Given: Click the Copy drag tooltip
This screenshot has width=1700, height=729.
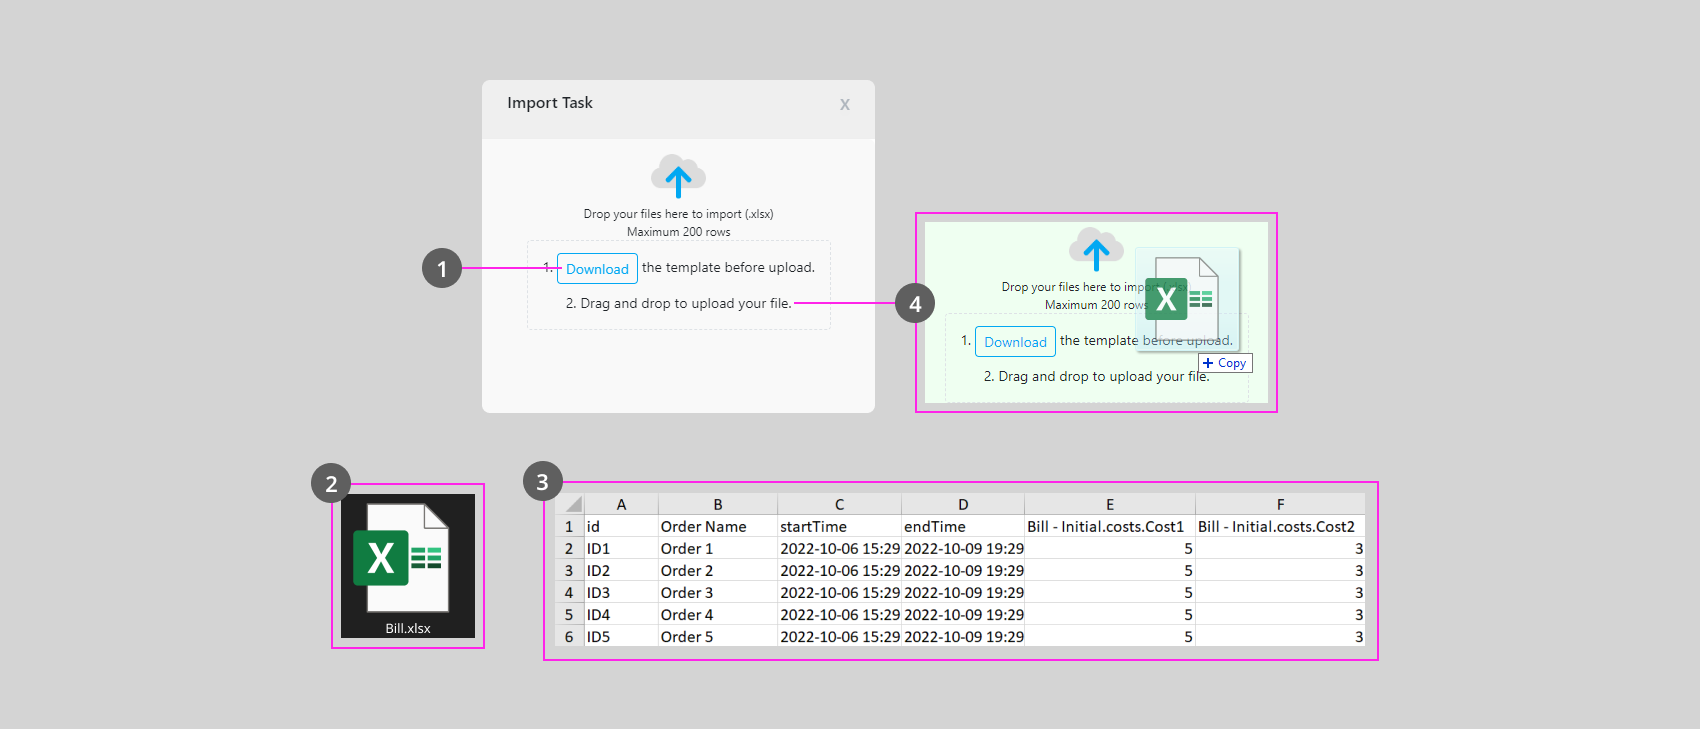Looking at the screenshot, I should 1225,363.
